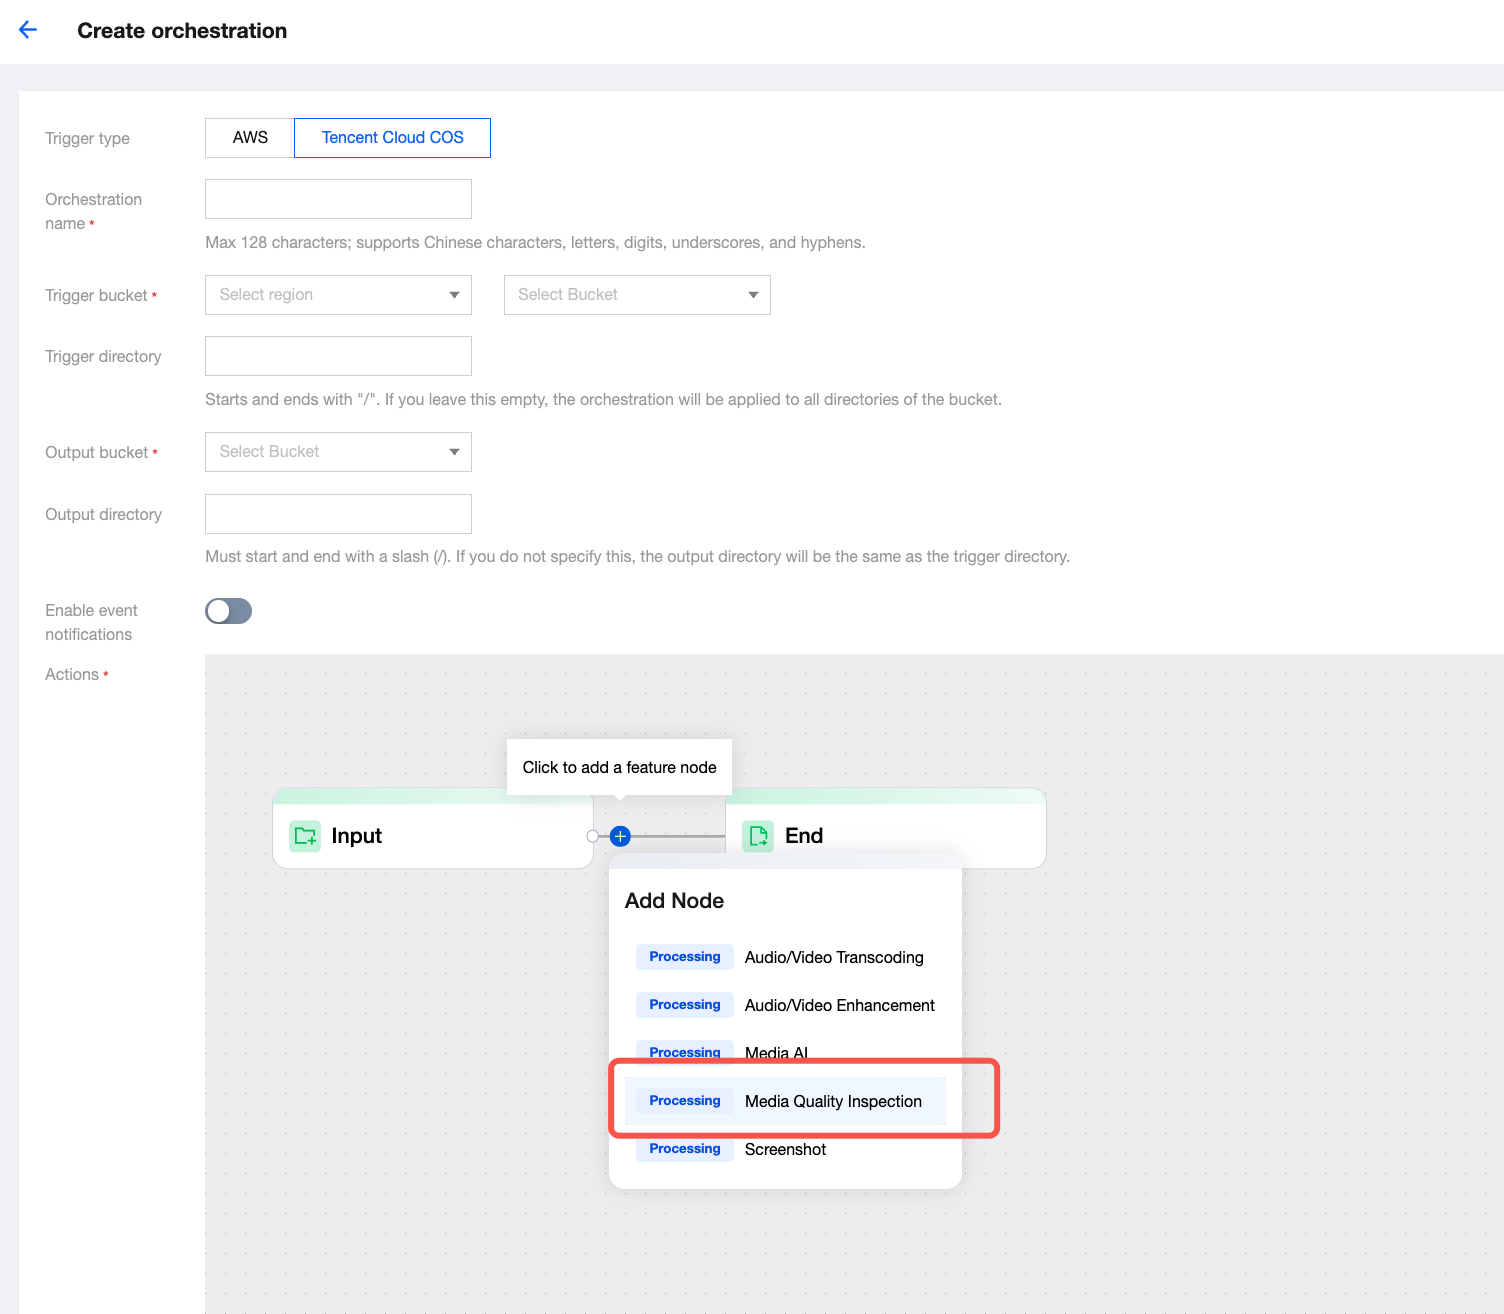
Task: Click the End node file icon
Action: coord(758,836)
